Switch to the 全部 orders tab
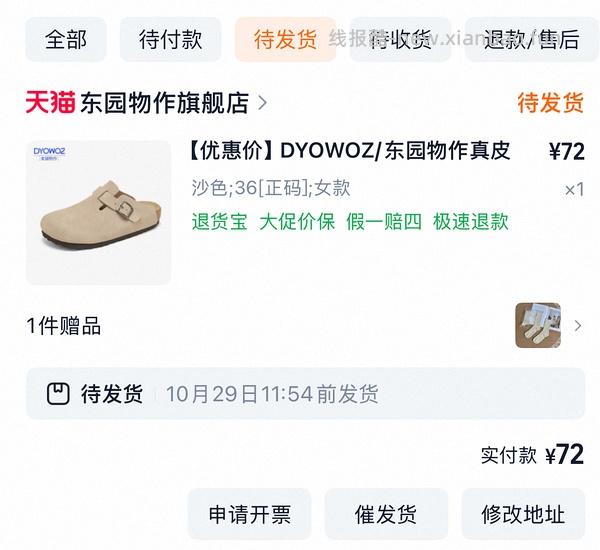This screenshot has width=600, height=550. click(x=66, y=39)
